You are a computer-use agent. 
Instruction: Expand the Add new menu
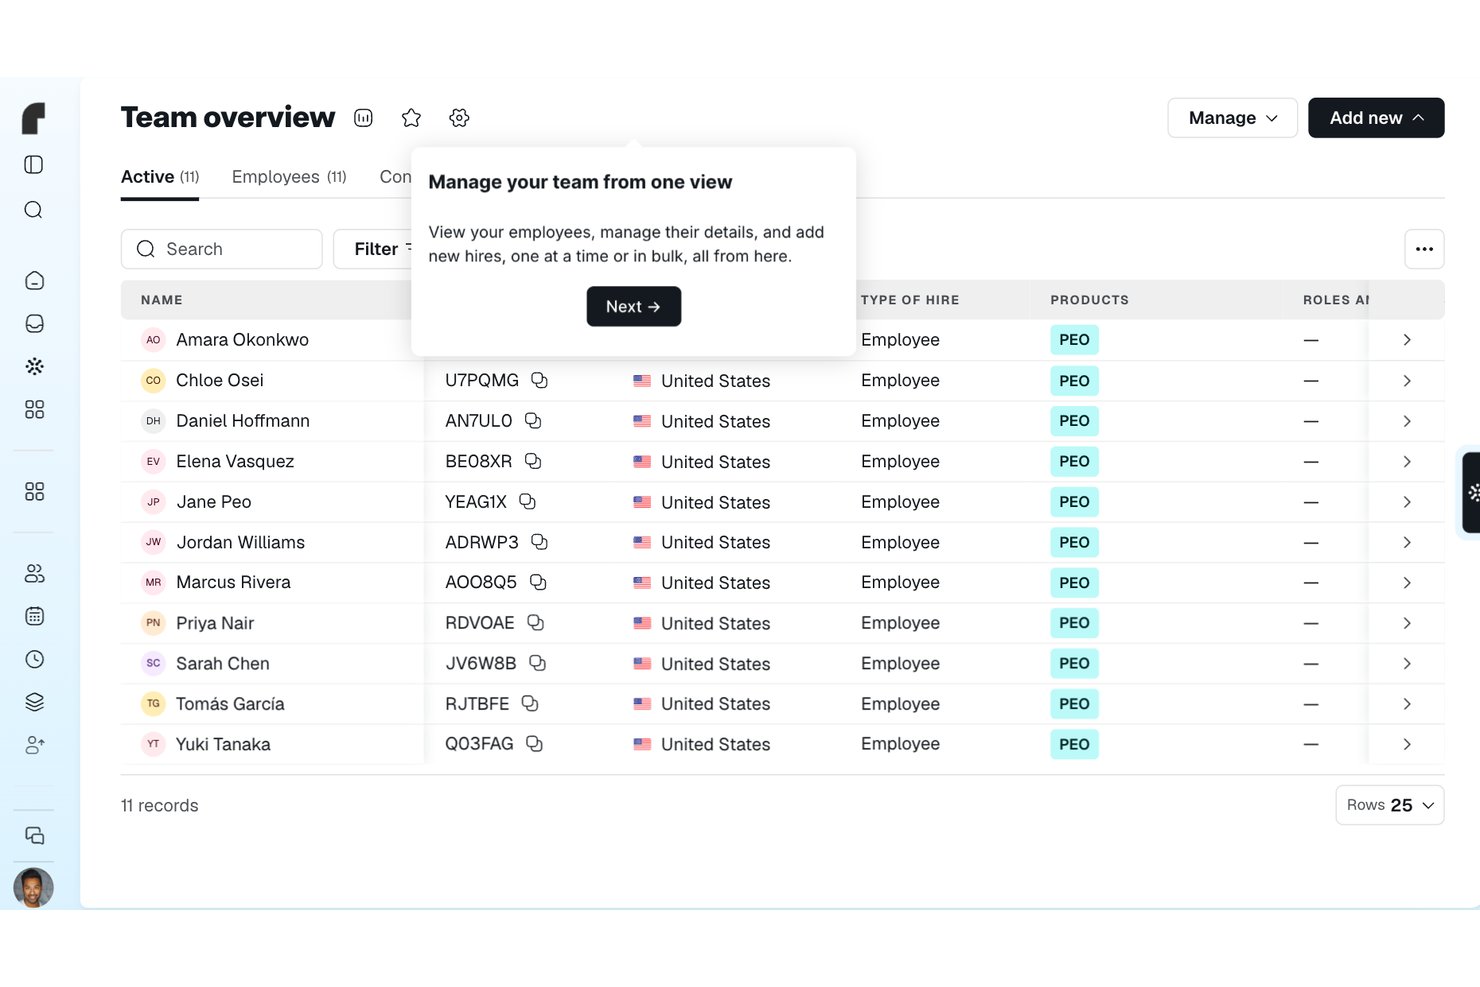coord(1376,118)
